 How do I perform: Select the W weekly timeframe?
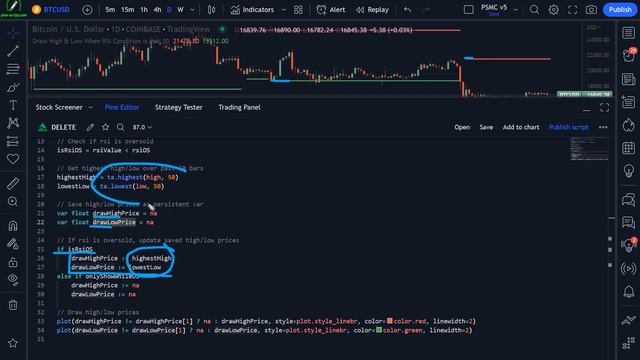pos(180,10)
